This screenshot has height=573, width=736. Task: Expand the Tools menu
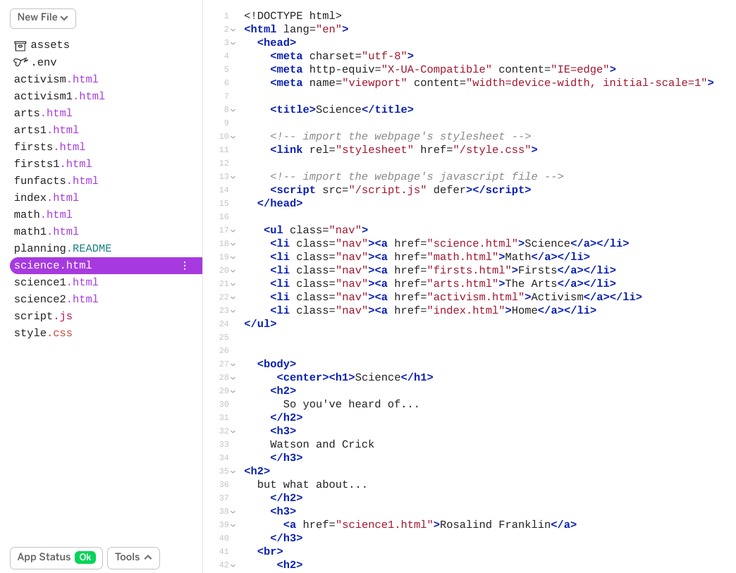click(133, 558)
